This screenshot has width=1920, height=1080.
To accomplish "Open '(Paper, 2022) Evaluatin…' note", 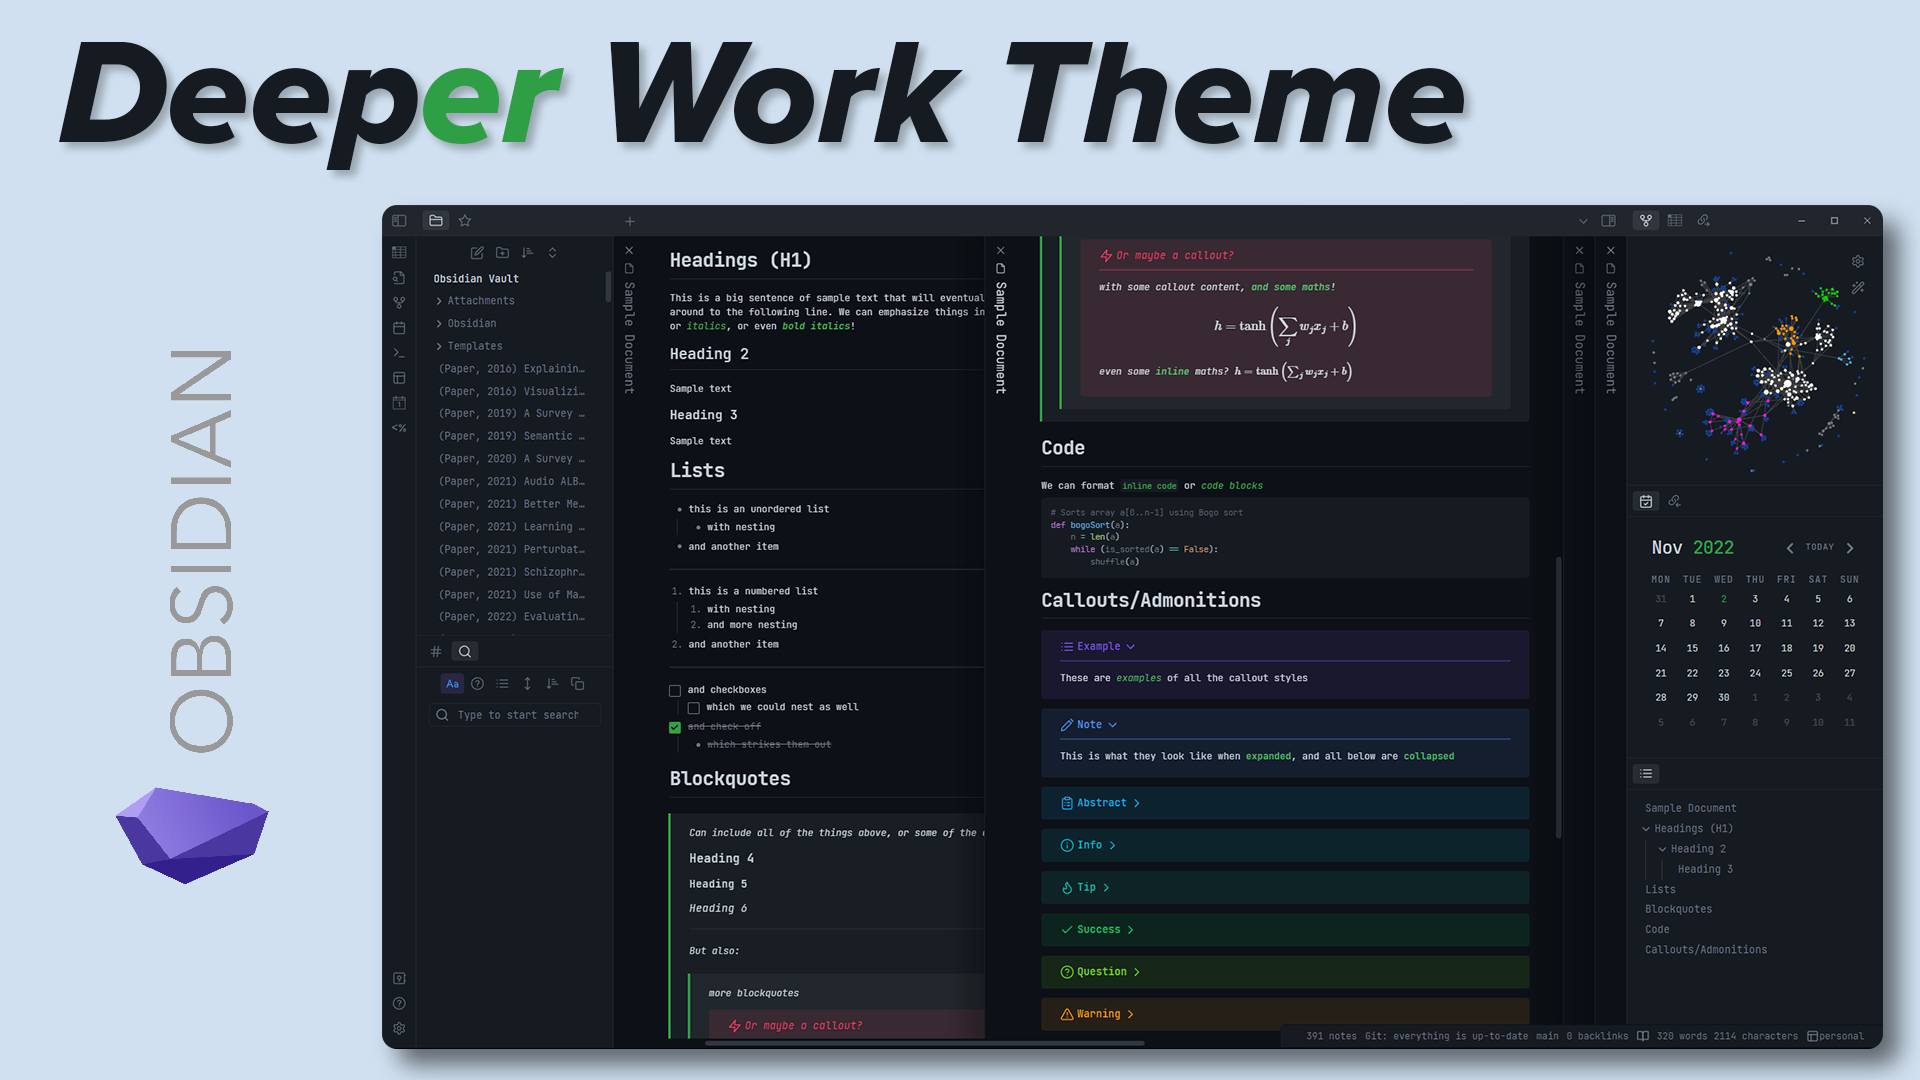I will coord(511,617).
